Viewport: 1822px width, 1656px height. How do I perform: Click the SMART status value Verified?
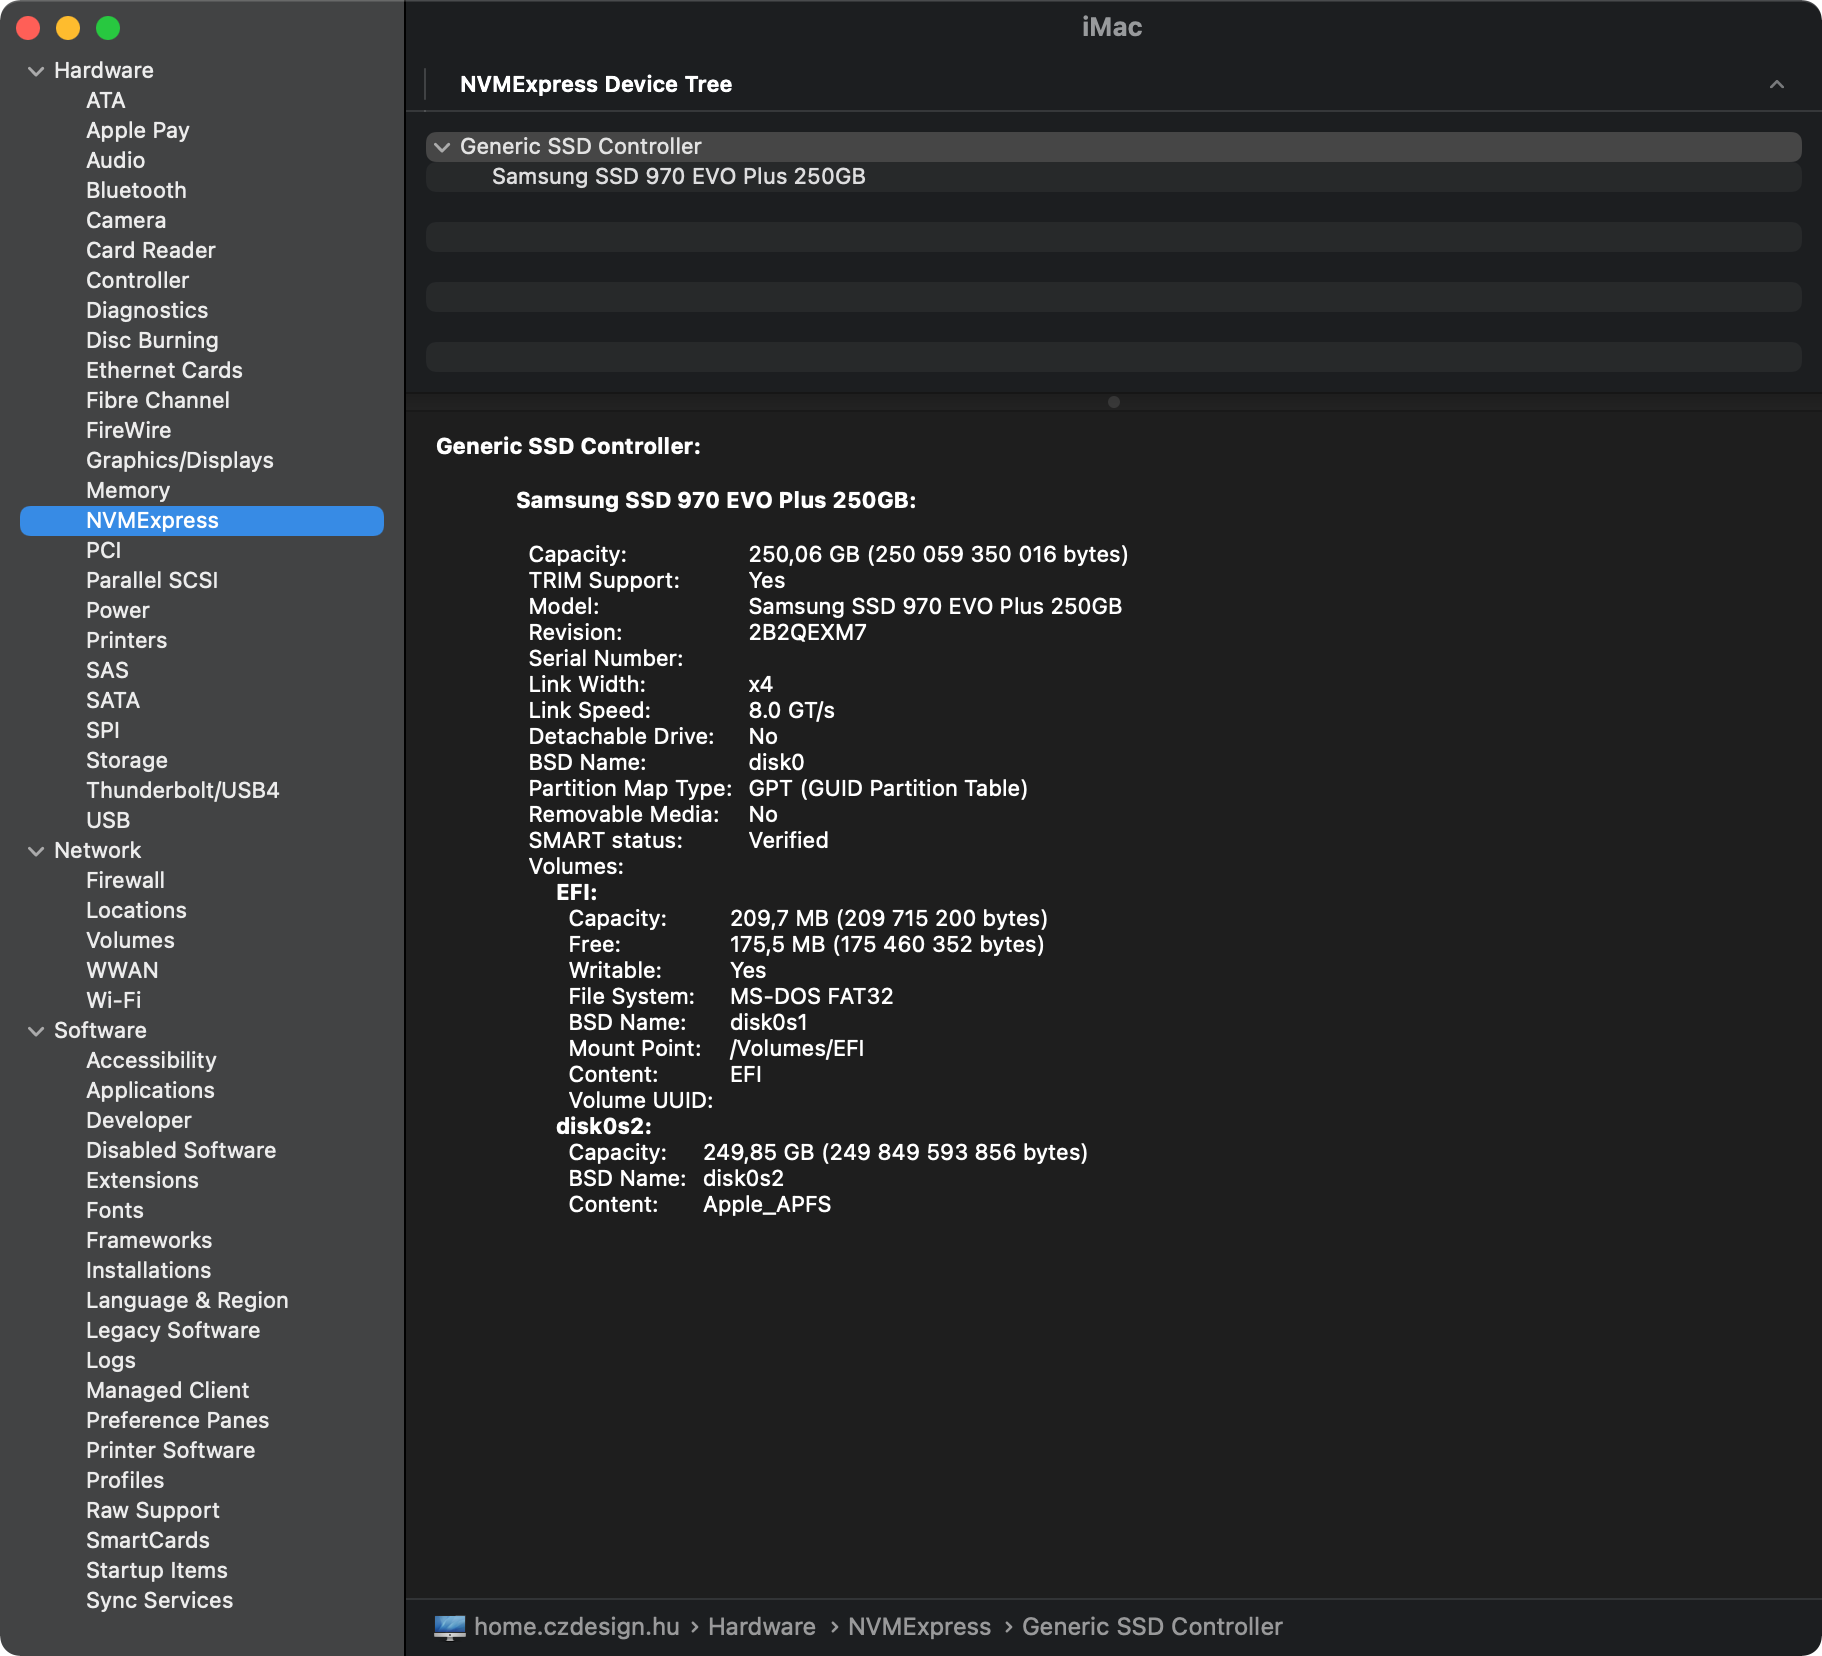[789, 841]
